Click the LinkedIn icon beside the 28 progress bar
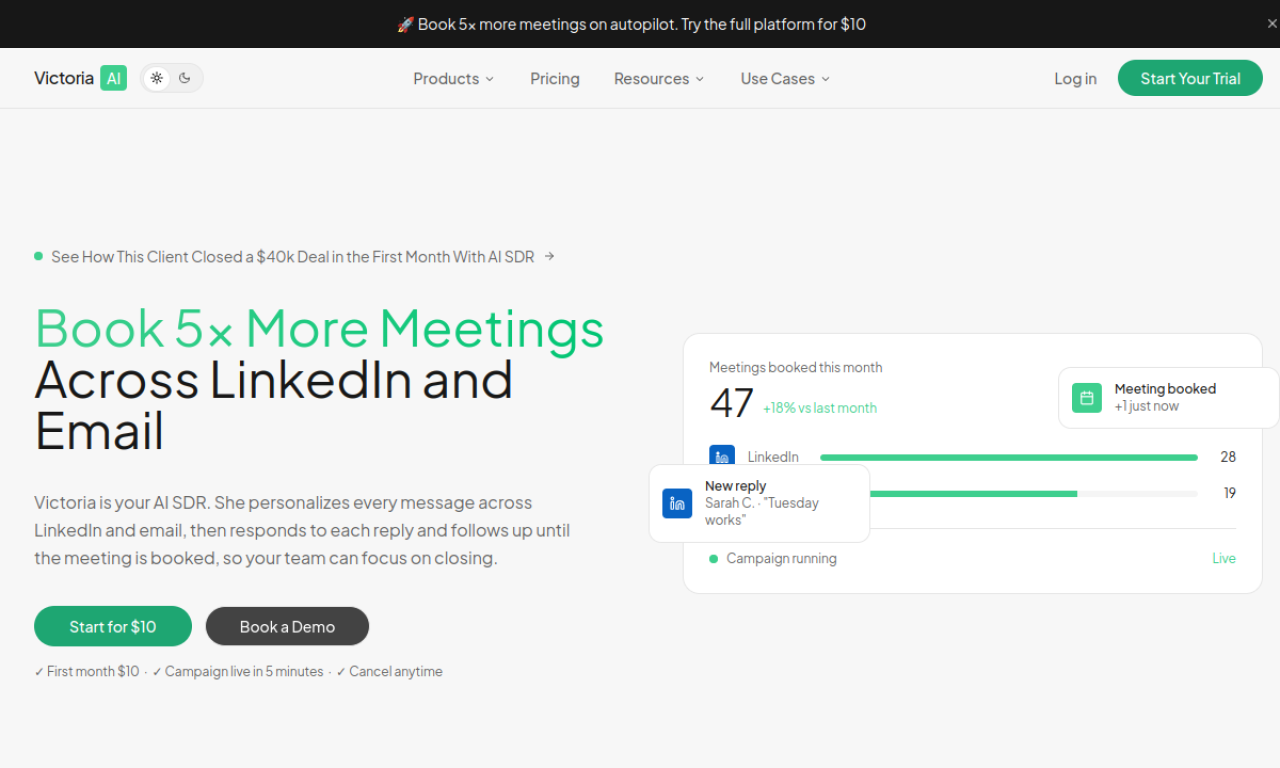This screenshot has height=768, width=1280. tap(722, 457)
